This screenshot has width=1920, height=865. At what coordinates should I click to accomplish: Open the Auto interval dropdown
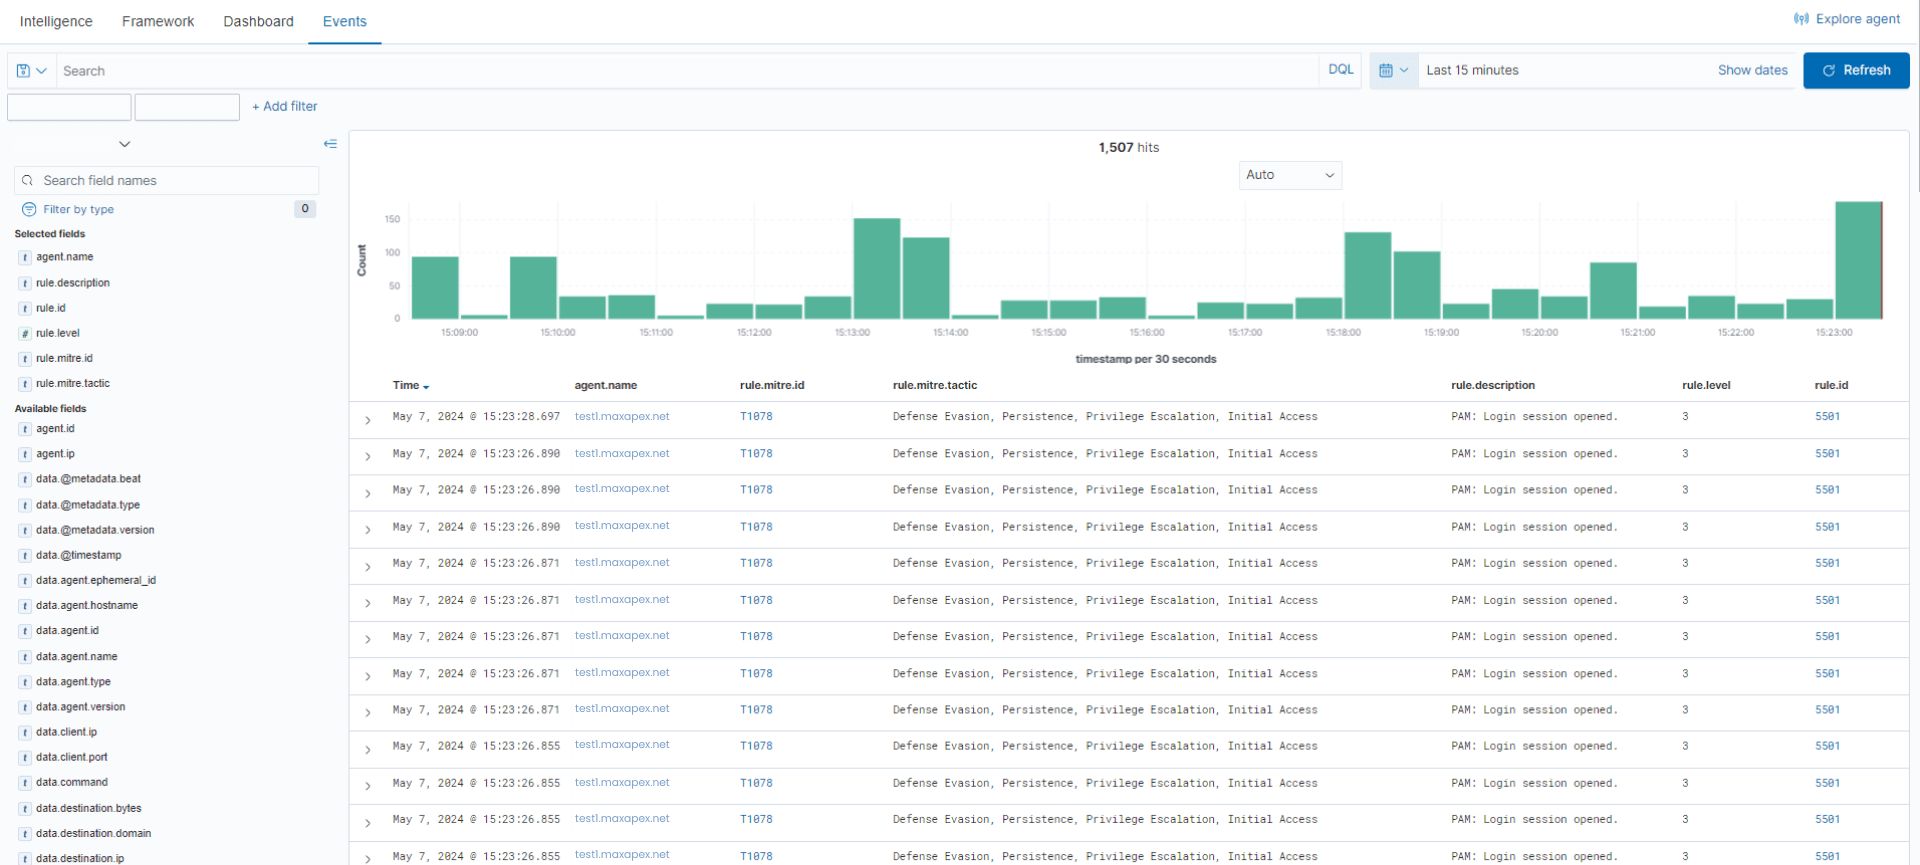pos(1290,175)
